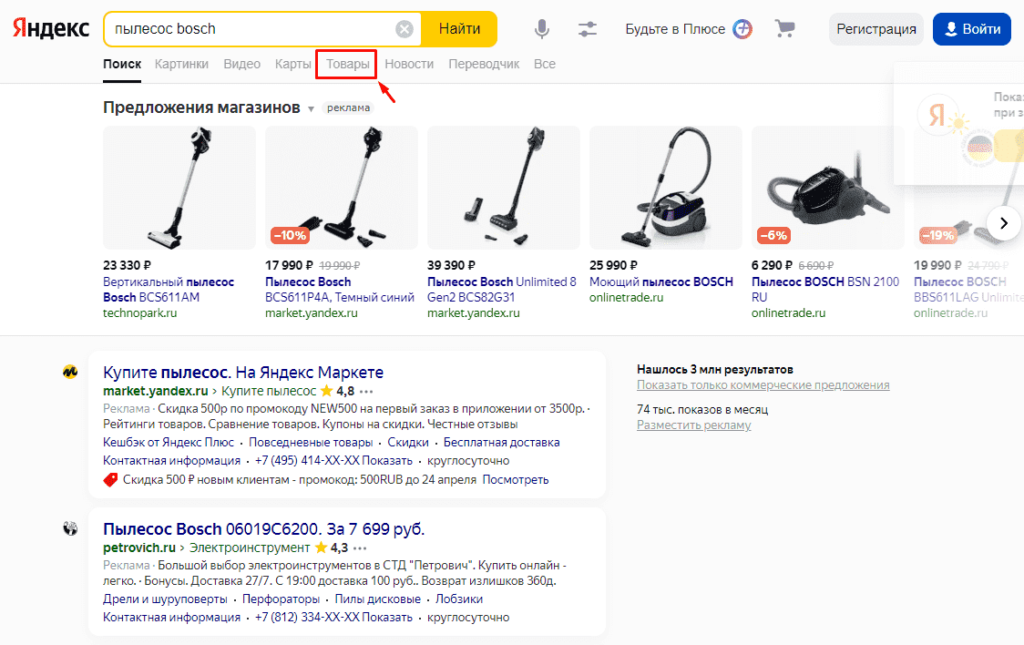Viewport: 1024px width, 645px height.
Task: Open the shopping cart icon
Action: (785, 28)
